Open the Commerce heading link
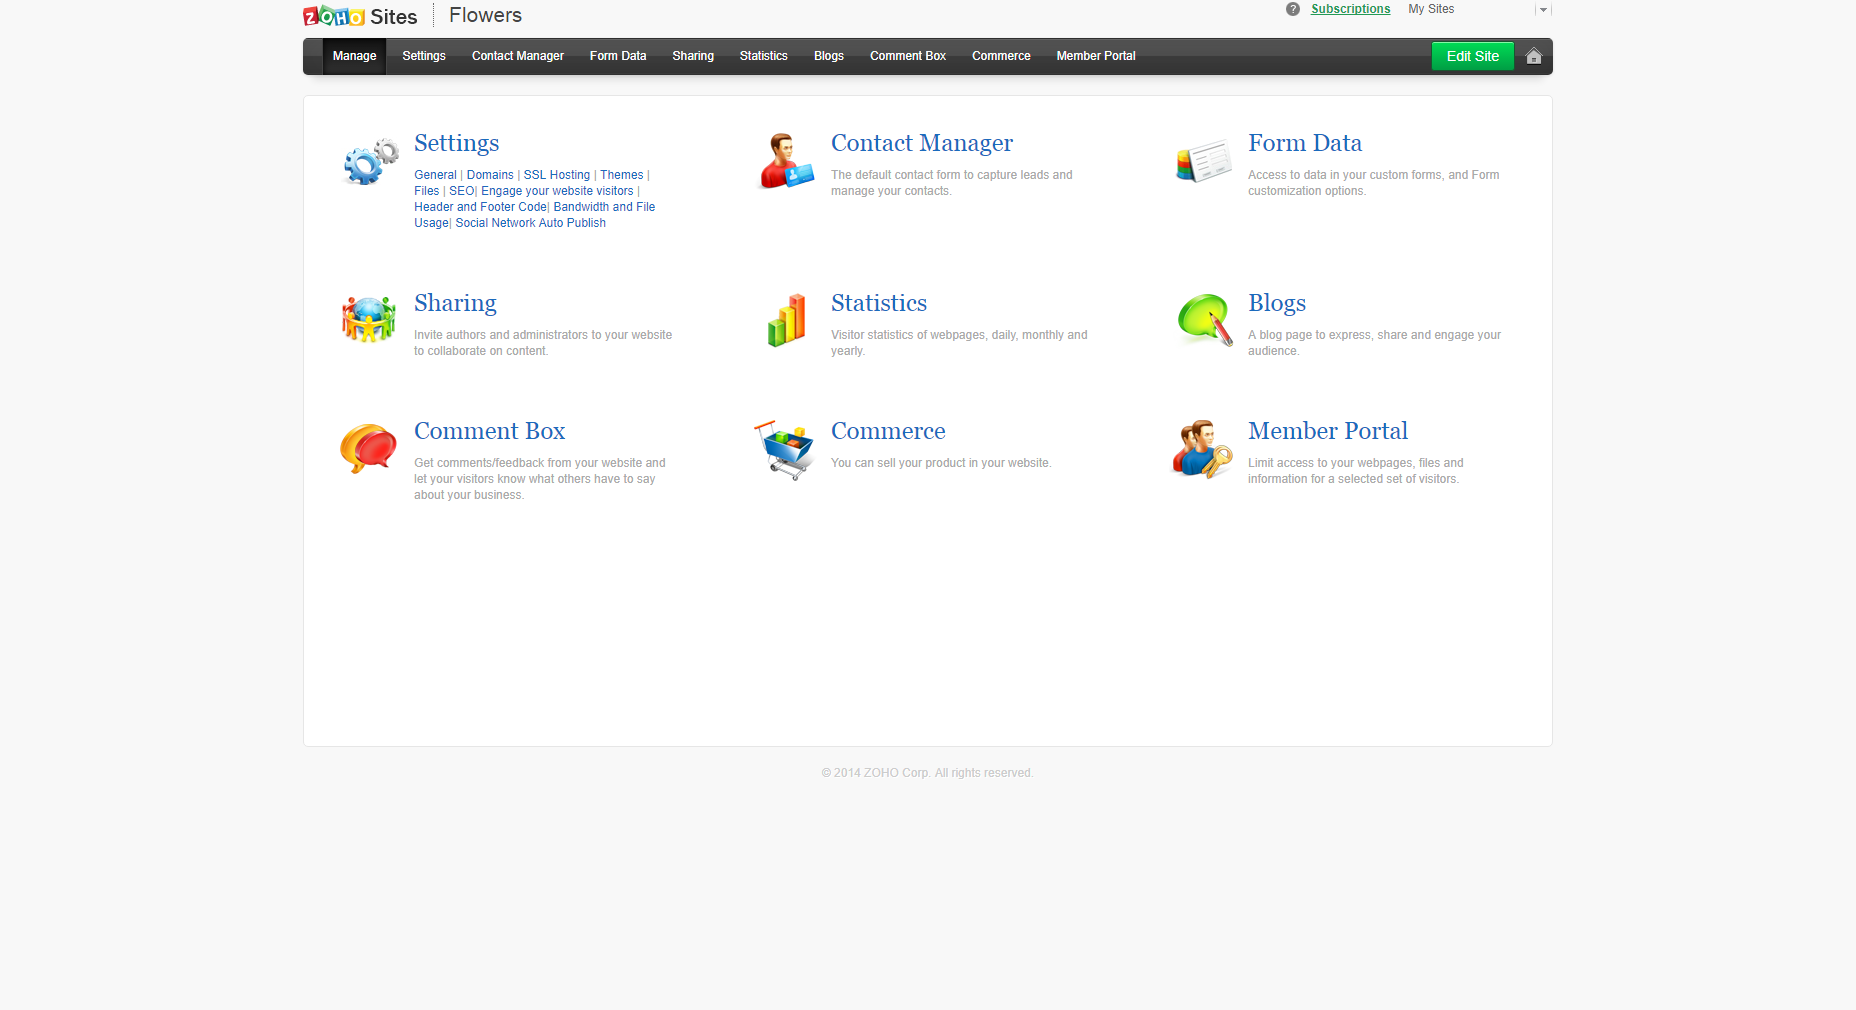Screen dimensions: 1856x1010 click(888, 431)
